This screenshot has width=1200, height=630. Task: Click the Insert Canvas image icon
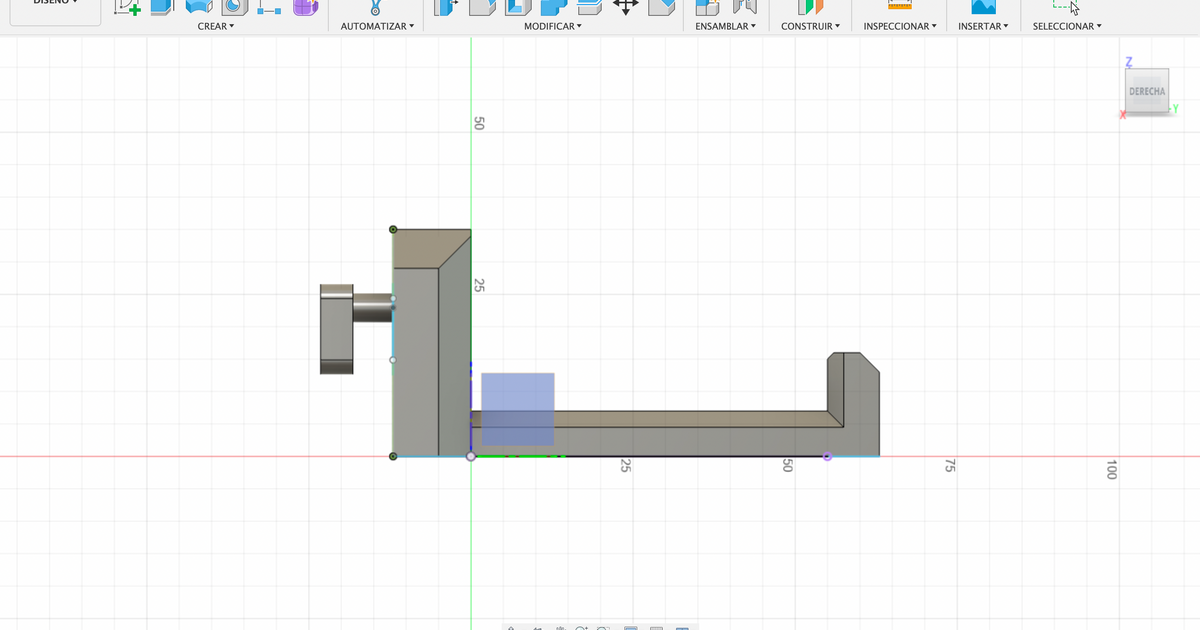(x=983, y=8)
